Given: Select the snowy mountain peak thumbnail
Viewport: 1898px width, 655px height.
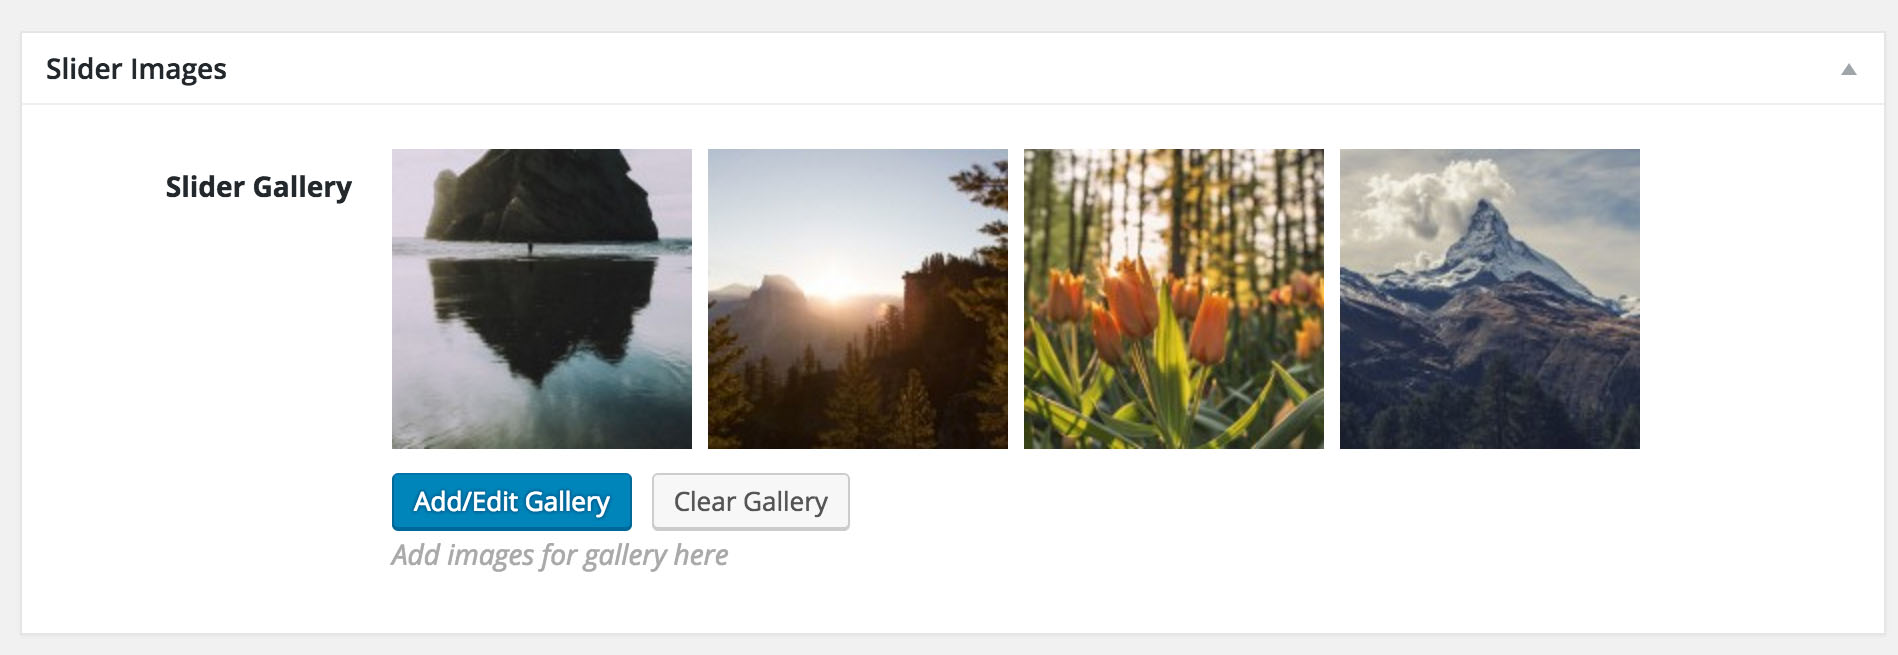Looking at the screenshot, I should (1489, 298).
